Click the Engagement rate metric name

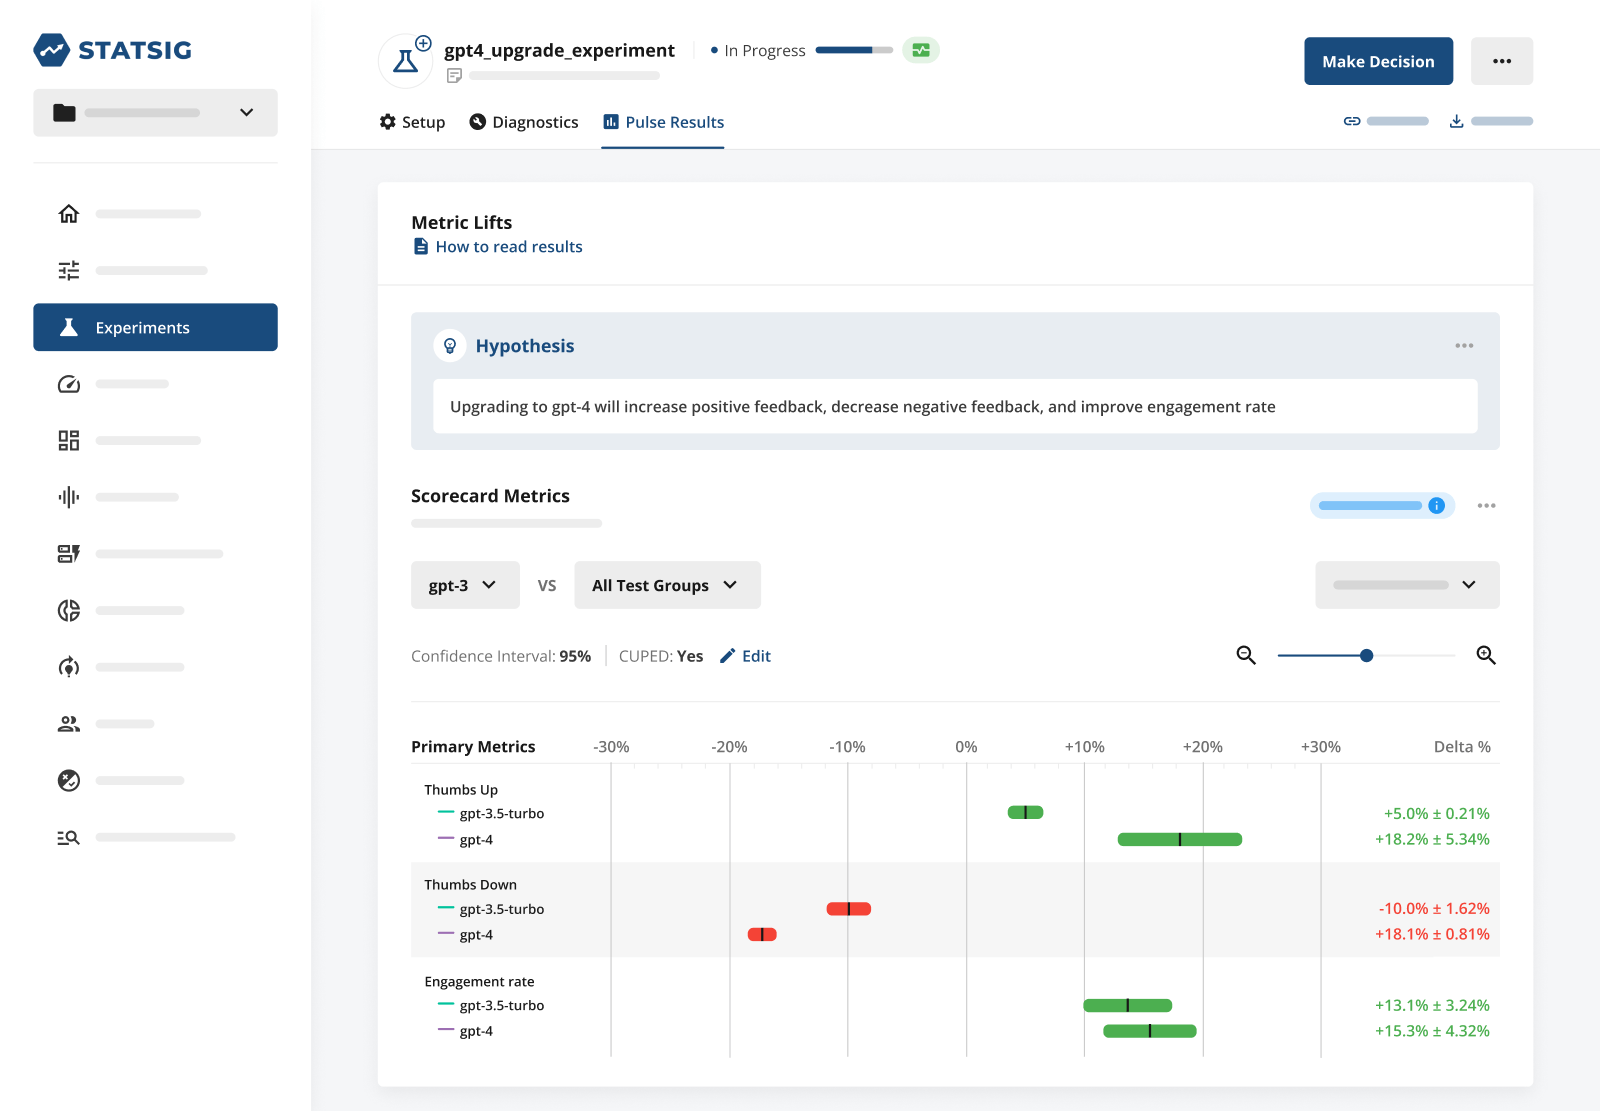[x=479, y=982]
